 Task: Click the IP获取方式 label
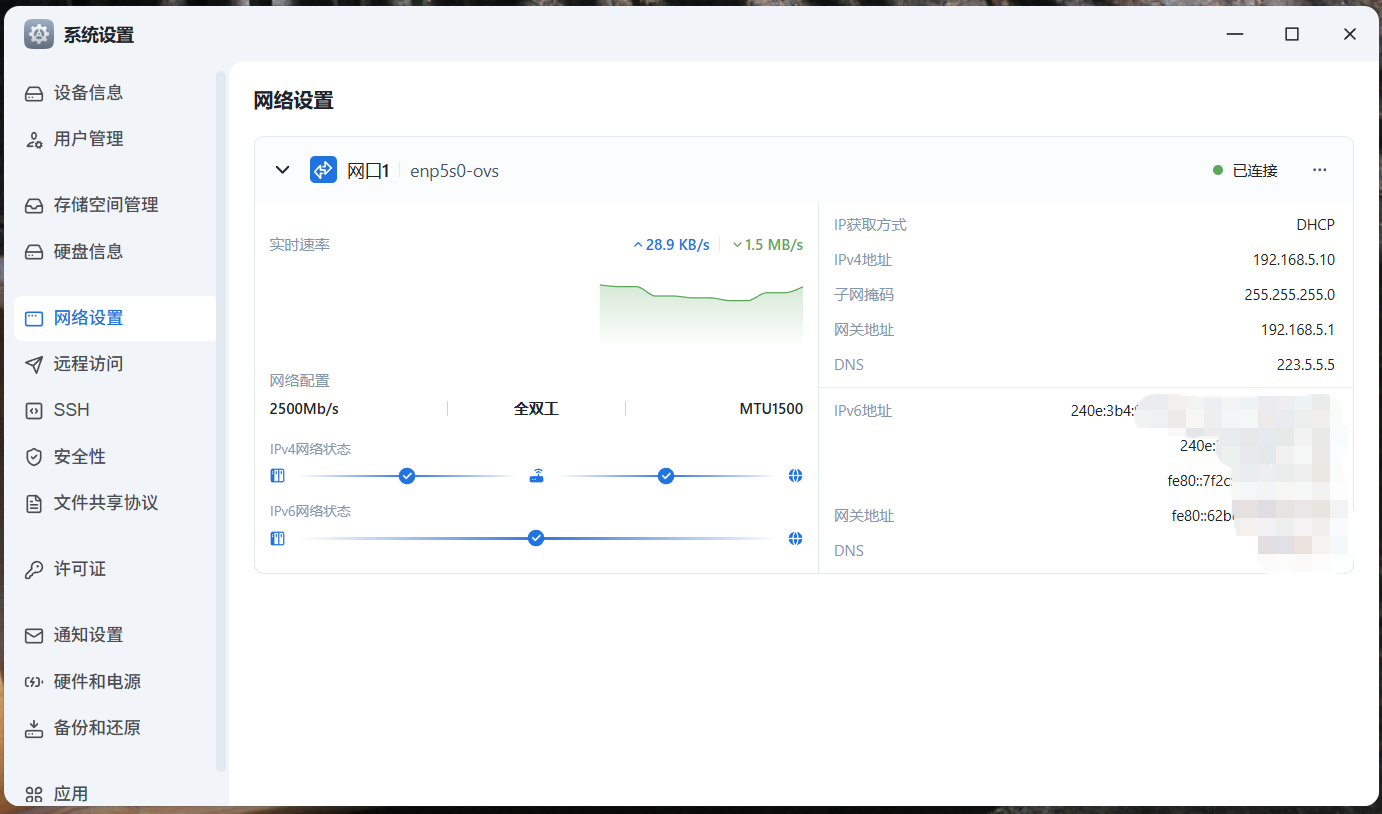(871, 225)
